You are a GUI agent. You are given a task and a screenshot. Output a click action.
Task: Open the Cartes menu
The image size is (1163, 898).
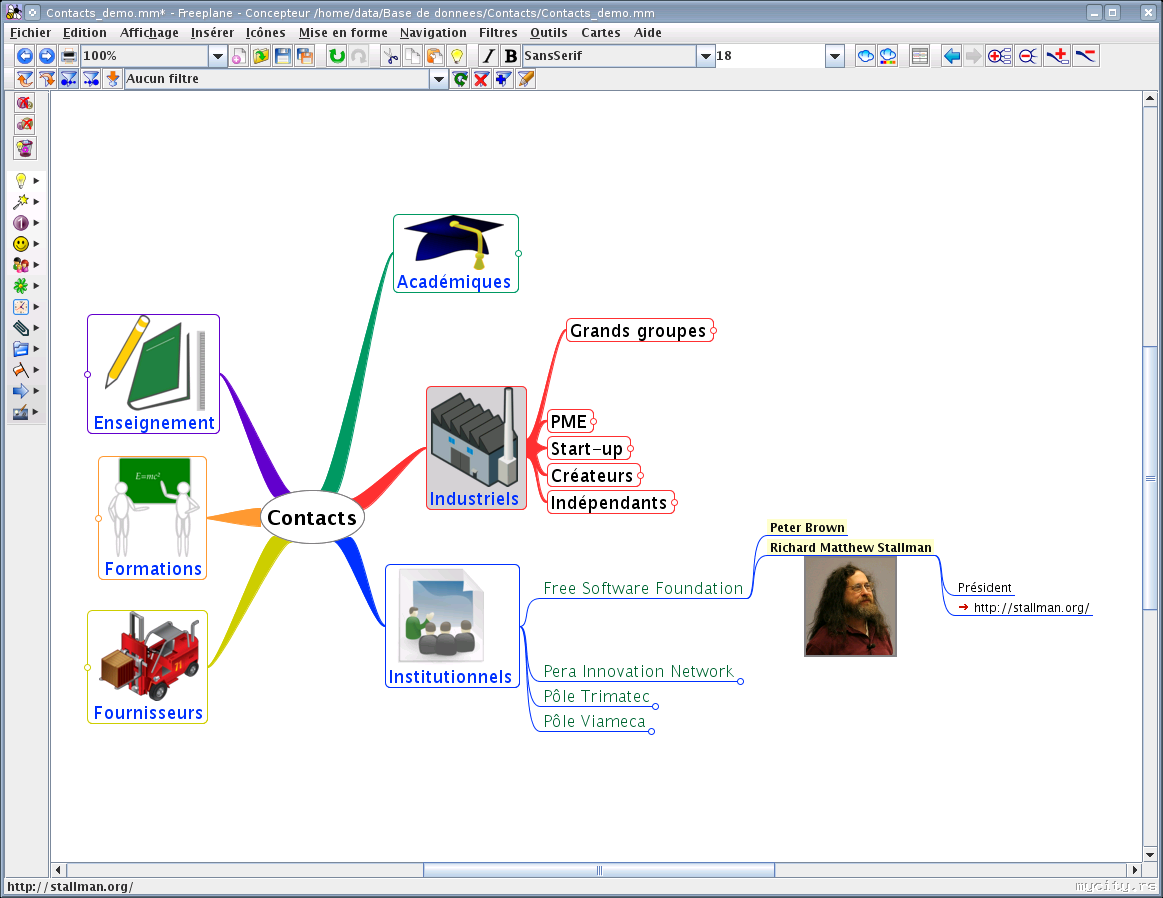tap(601, 33)
